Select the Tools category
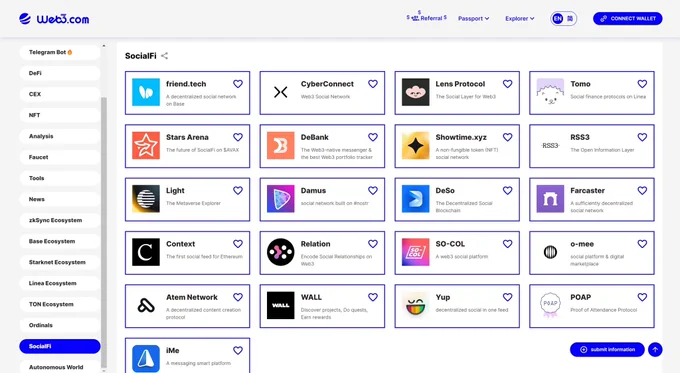 coord(60,178)
